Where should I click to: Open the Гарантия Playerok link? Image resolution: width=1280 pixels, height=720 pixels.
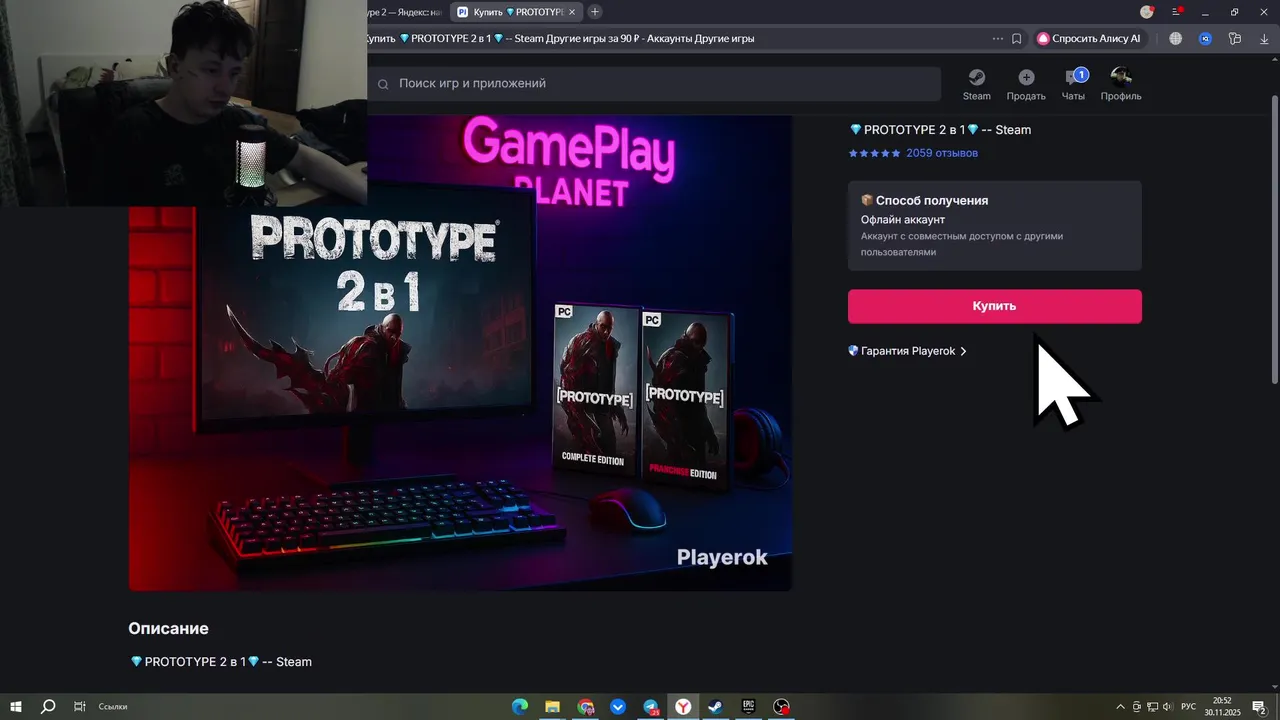907,351
